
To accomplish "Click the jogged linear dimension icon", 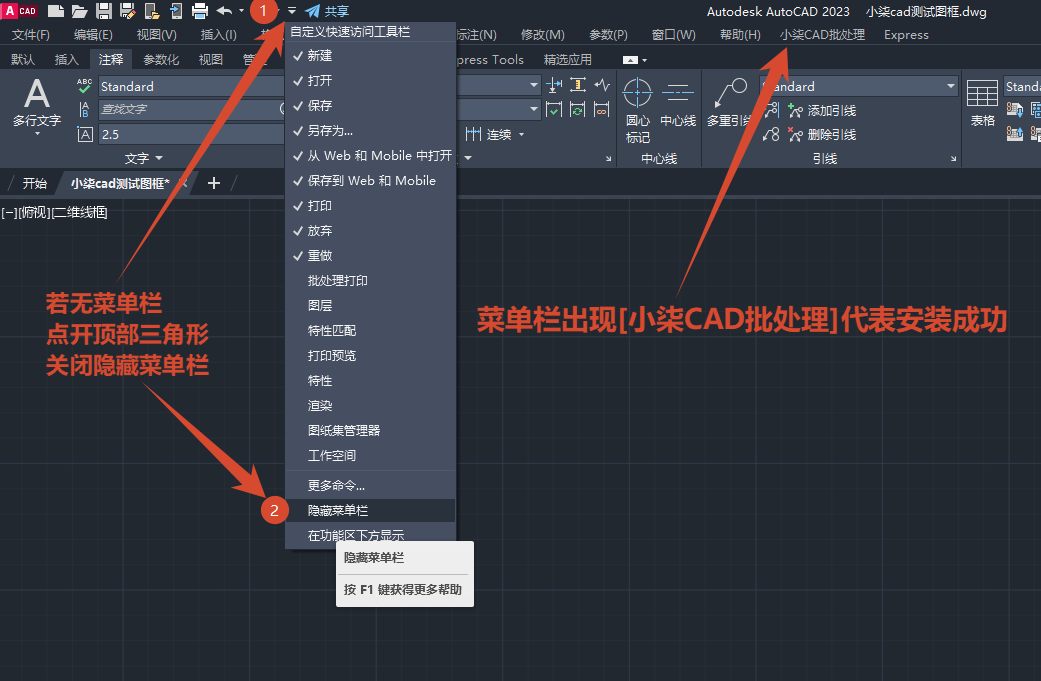I will tap(602, 85).
